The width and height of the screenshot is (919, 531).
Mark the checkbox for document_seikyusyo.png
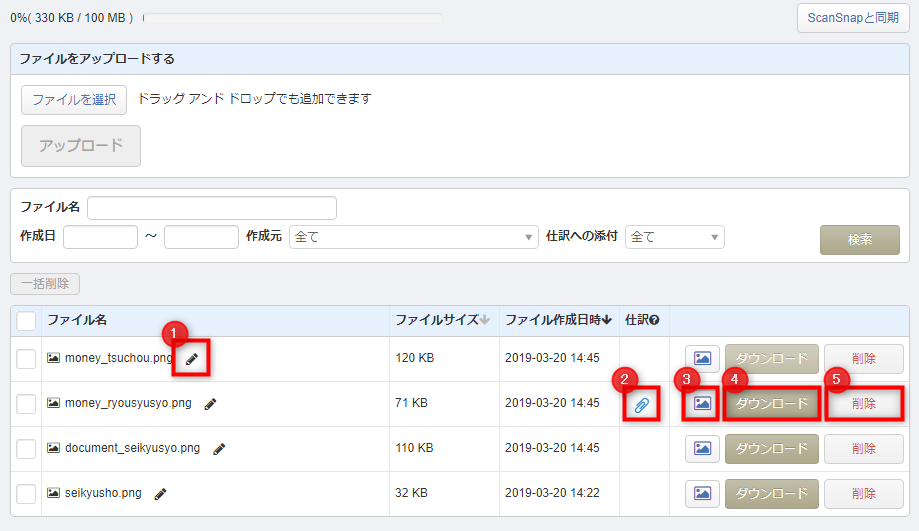26,449
